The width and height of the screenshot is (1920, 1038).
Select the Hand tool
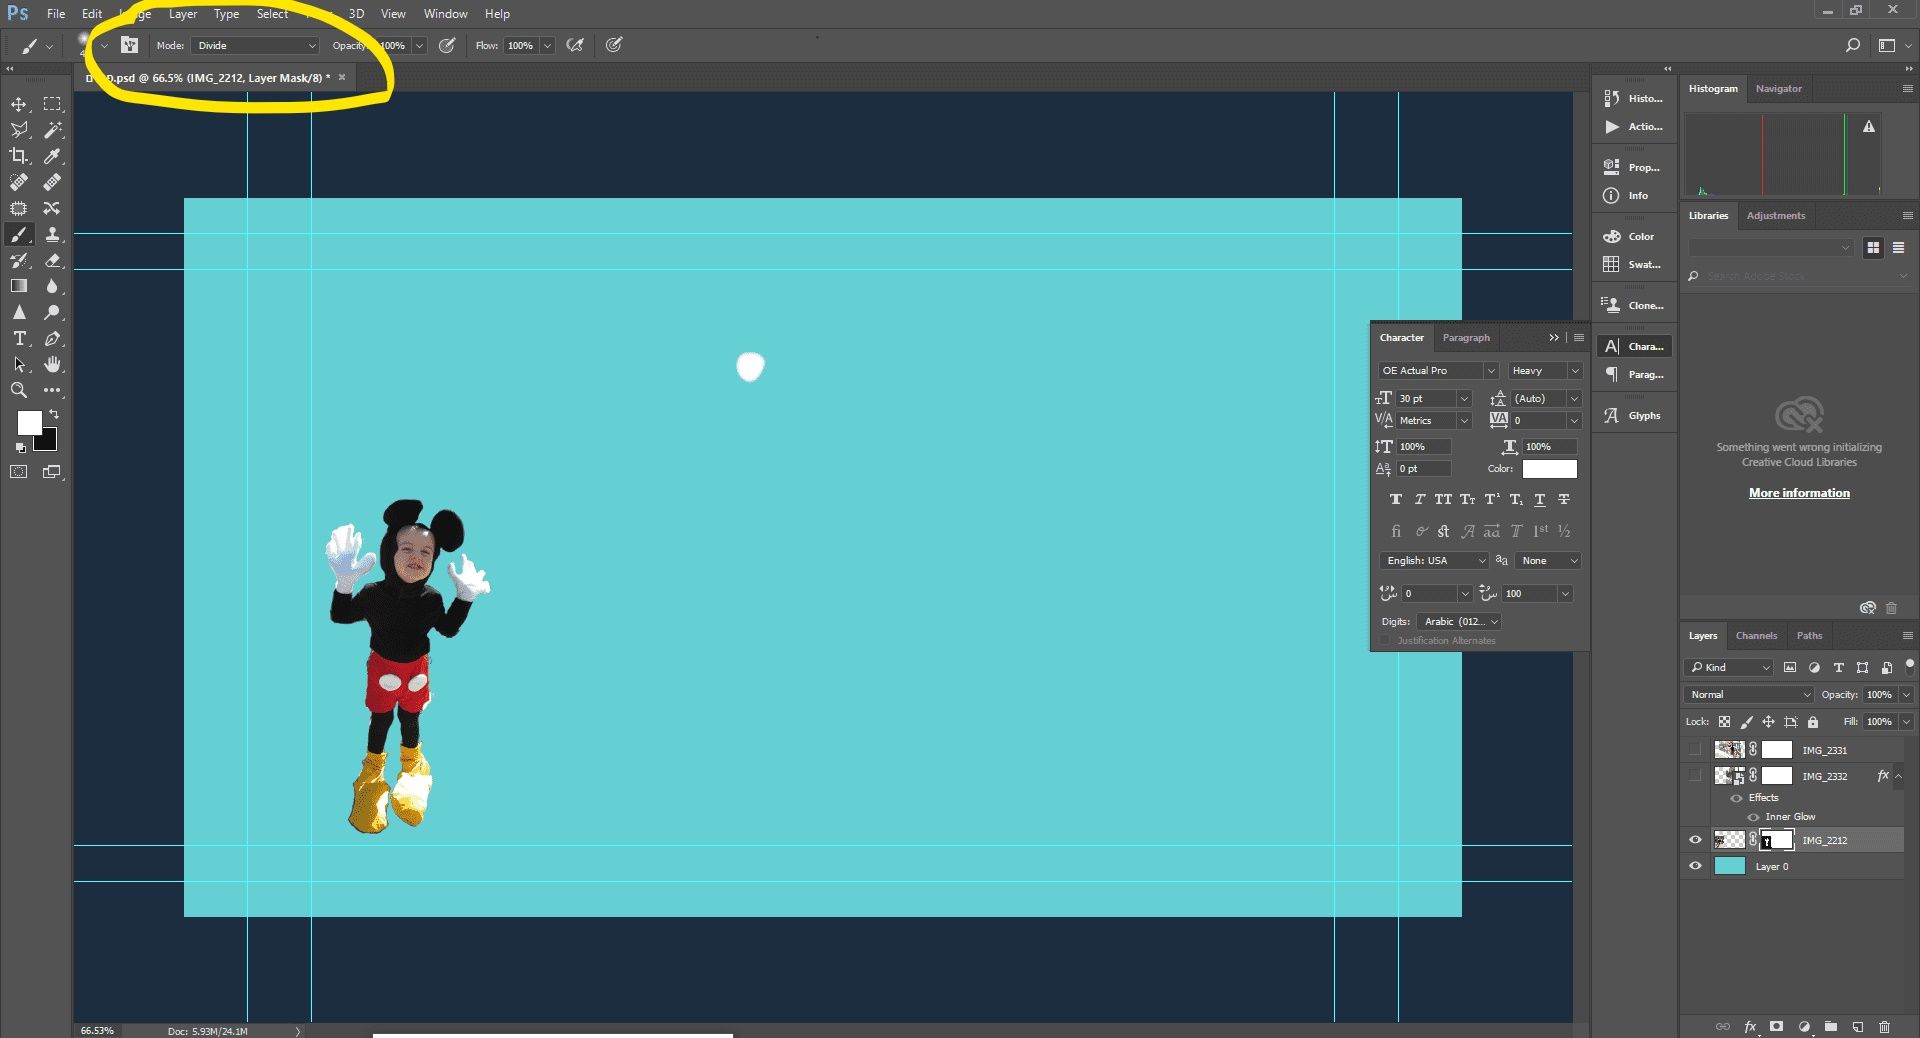[x=52, y=364]
